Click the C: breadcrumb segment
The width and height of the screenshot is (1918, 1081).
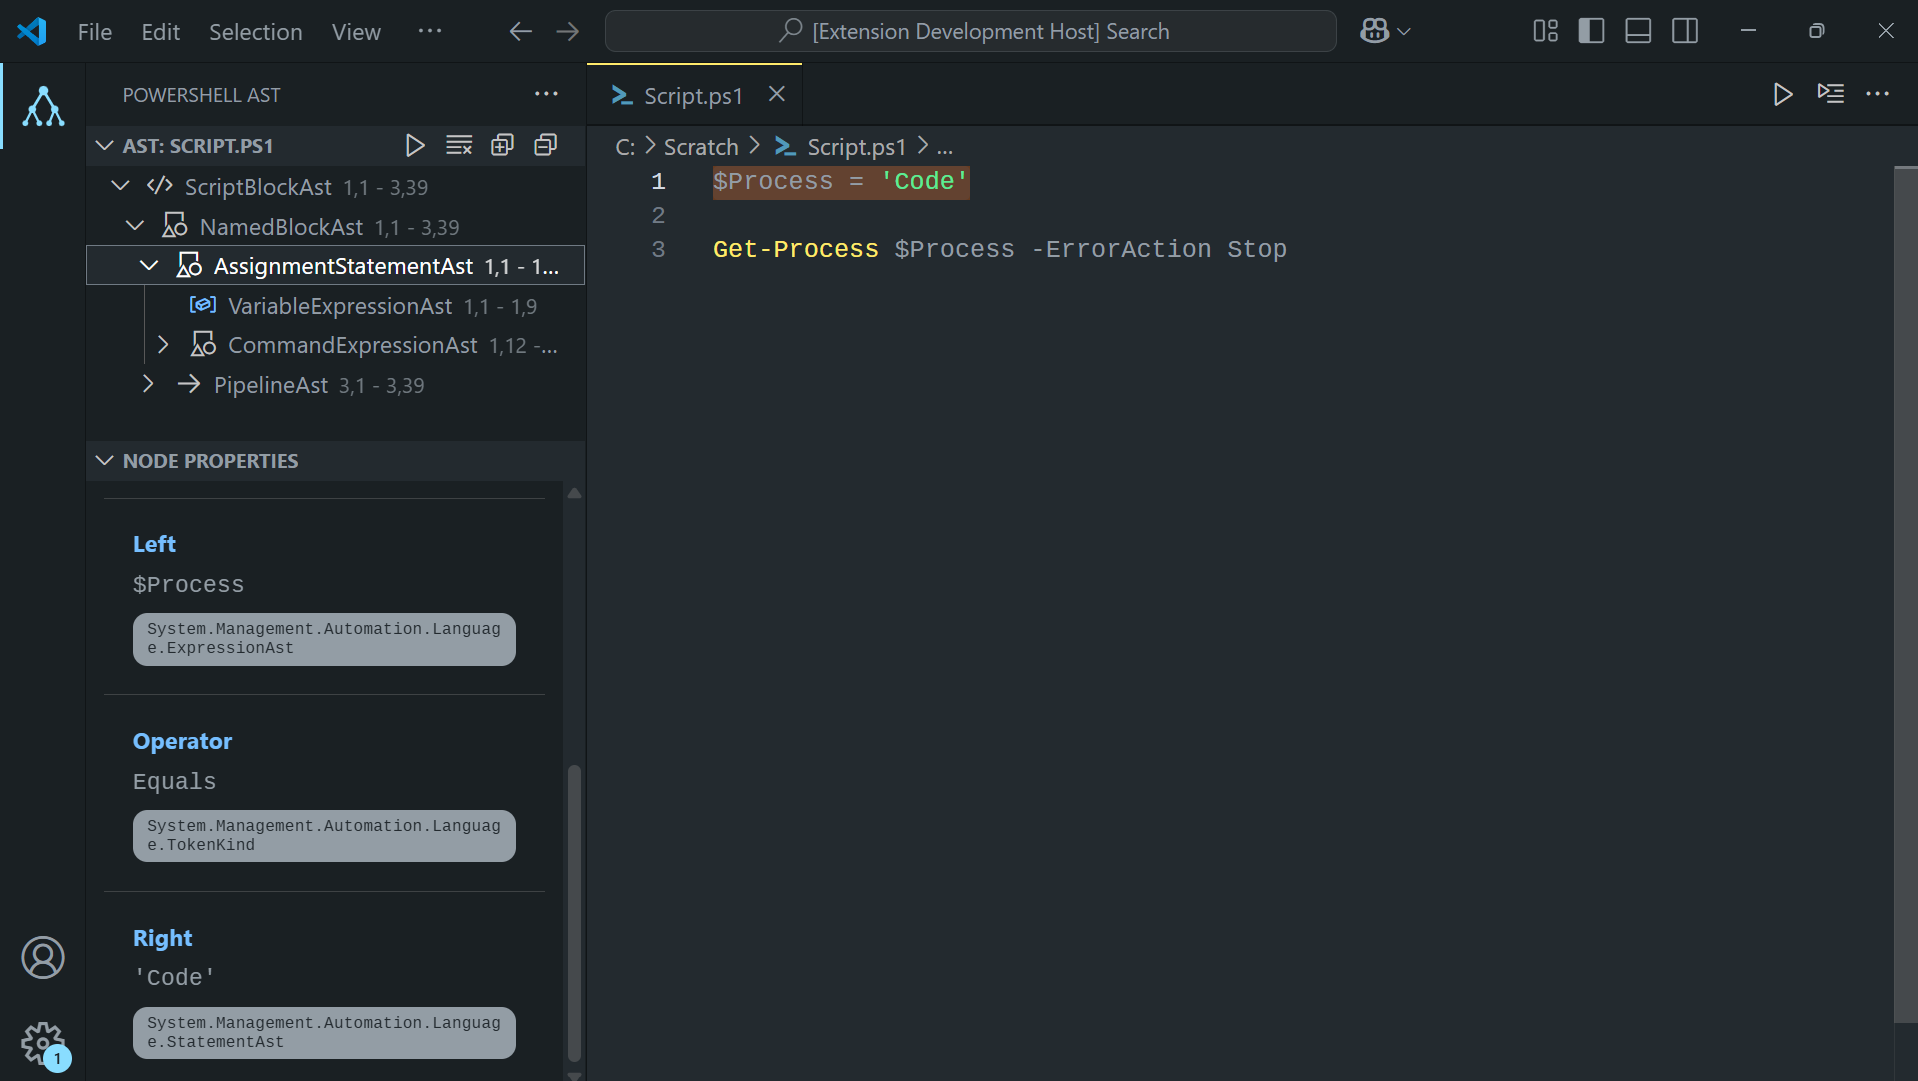(625, 147)
